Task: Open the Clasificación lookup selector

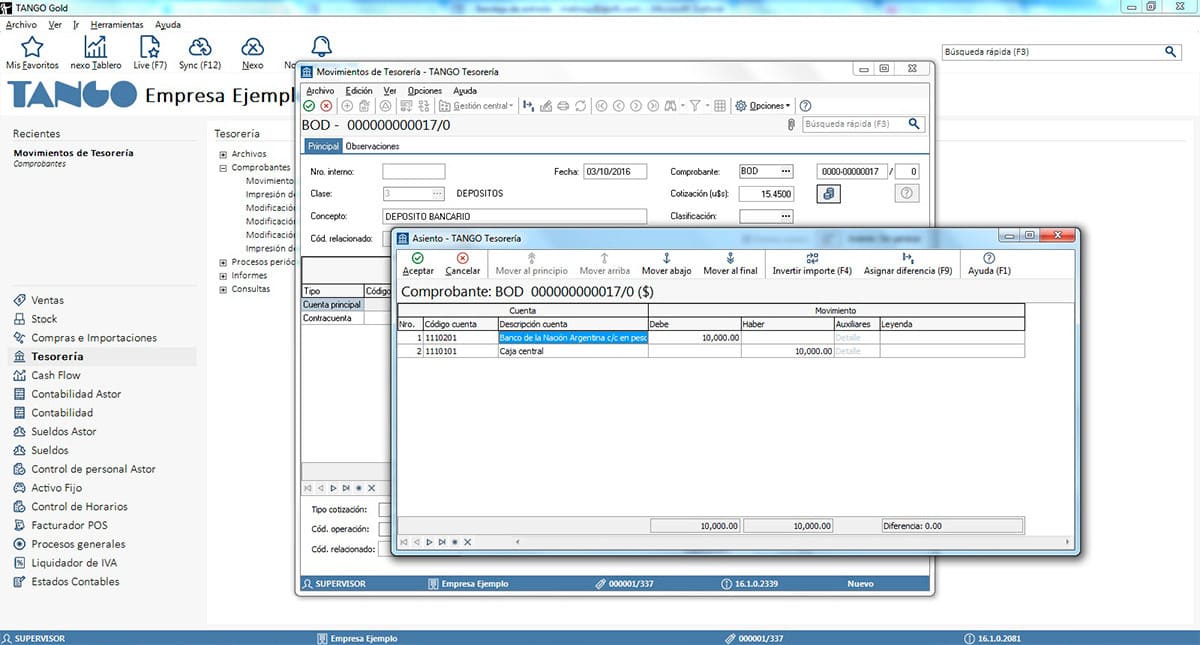Action: pos(786,216)
